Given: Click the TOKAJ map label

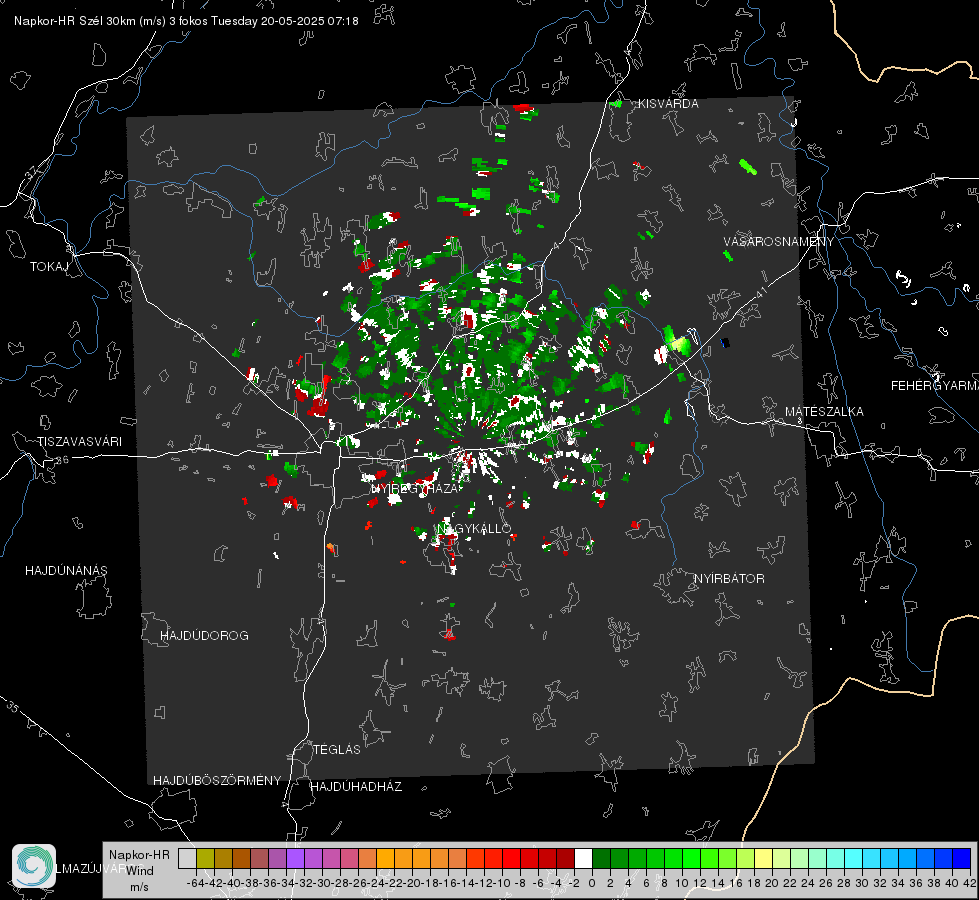Looking at the screenshot, I should 49,267.
